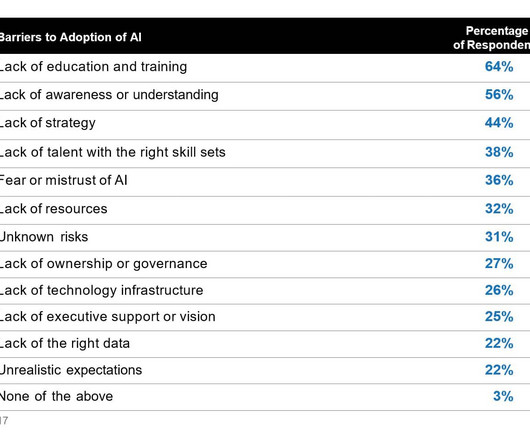530x442 pixels.
Task: Click the 'Barriers to Adoption of AI' header
Action: click(x=70, y=37)
